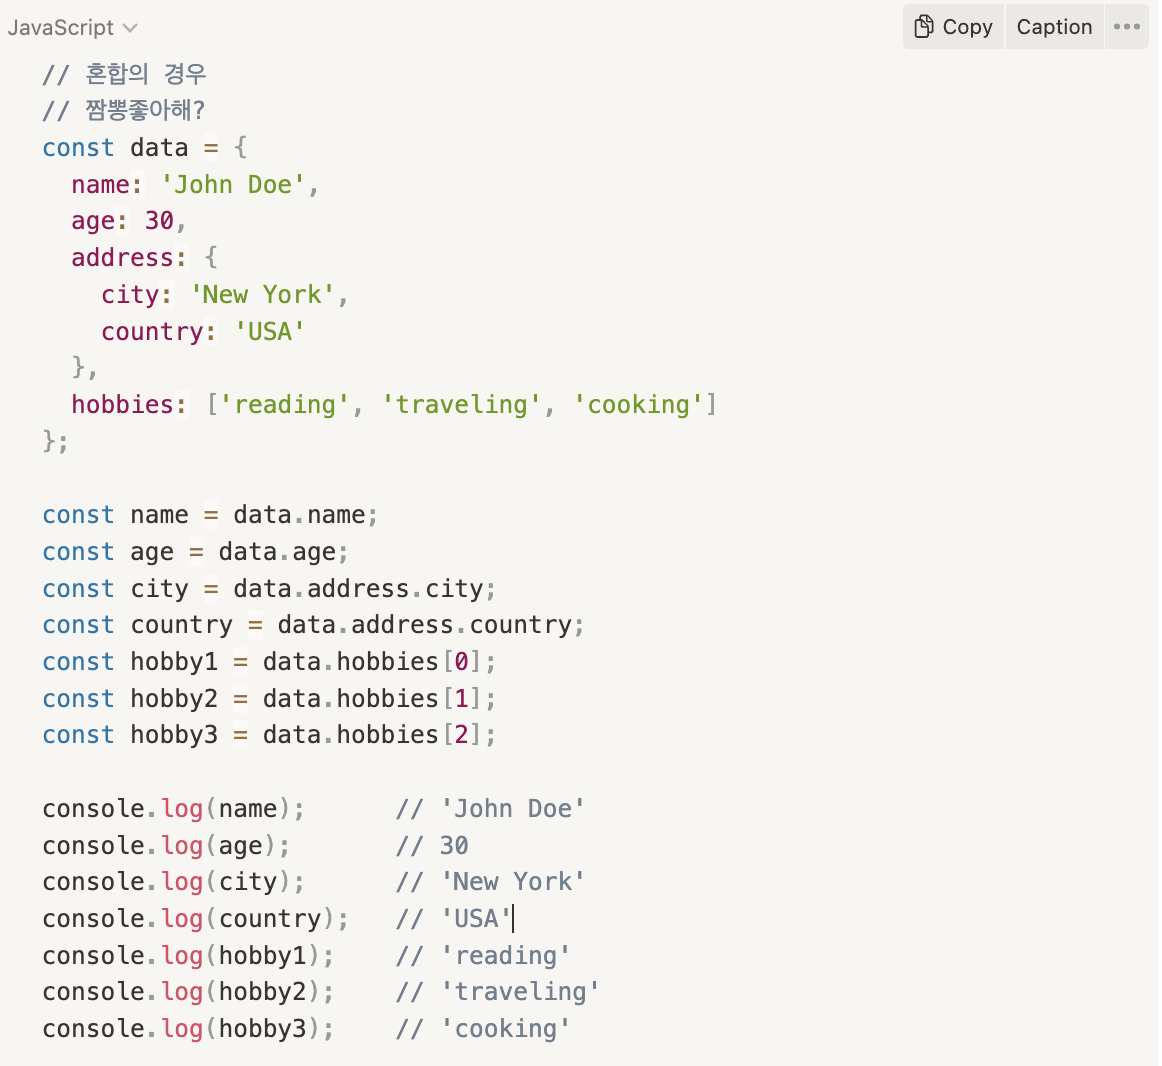The image size is (1162, 1066).
Task: Click the "// 'USA'" output comment
Action: pyautogui.click(x=454, y=919)
